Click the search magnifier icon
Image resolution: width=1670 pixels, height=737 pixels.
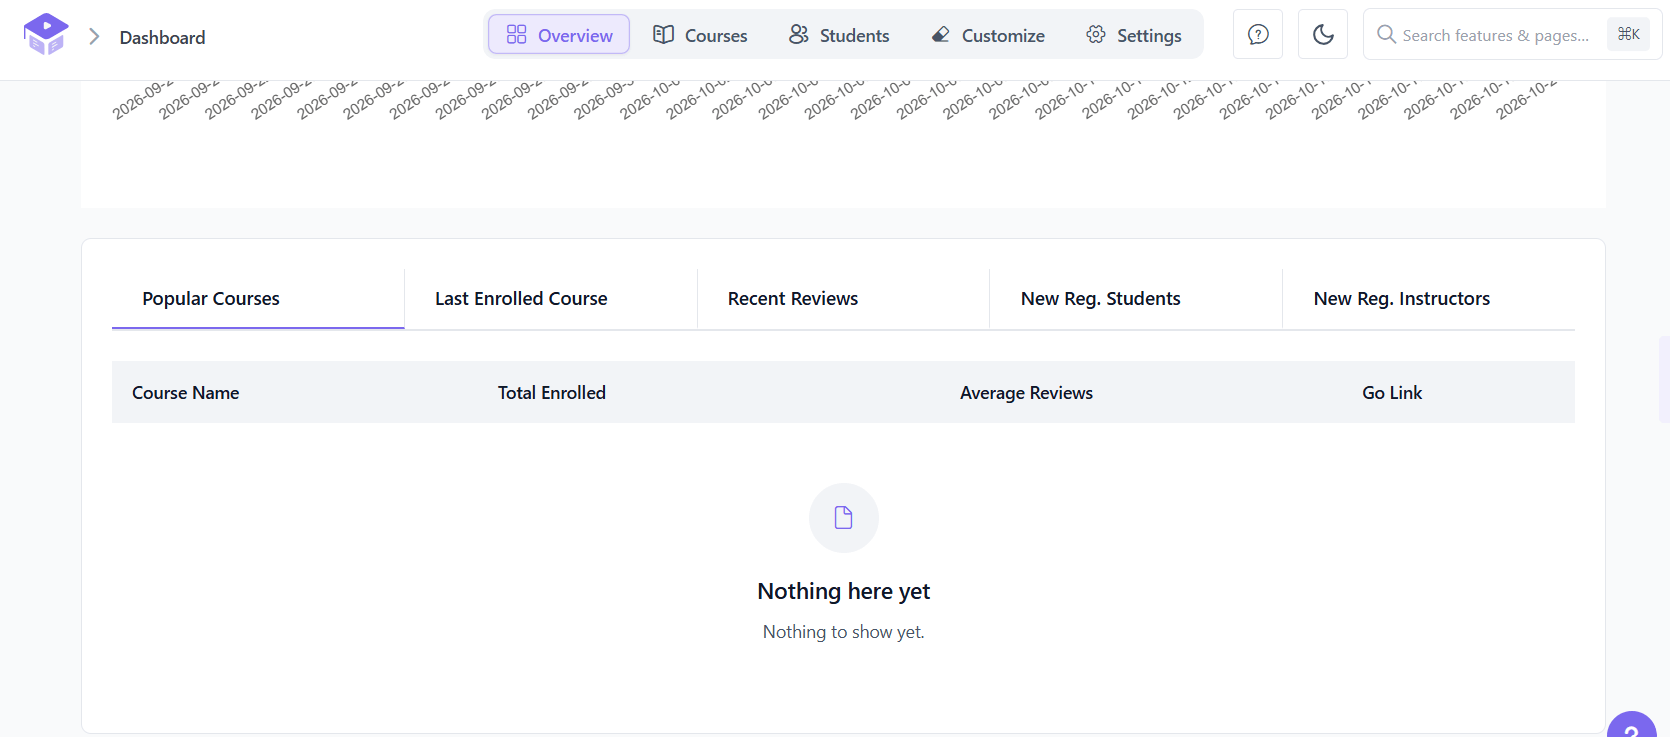[1386, 35]
